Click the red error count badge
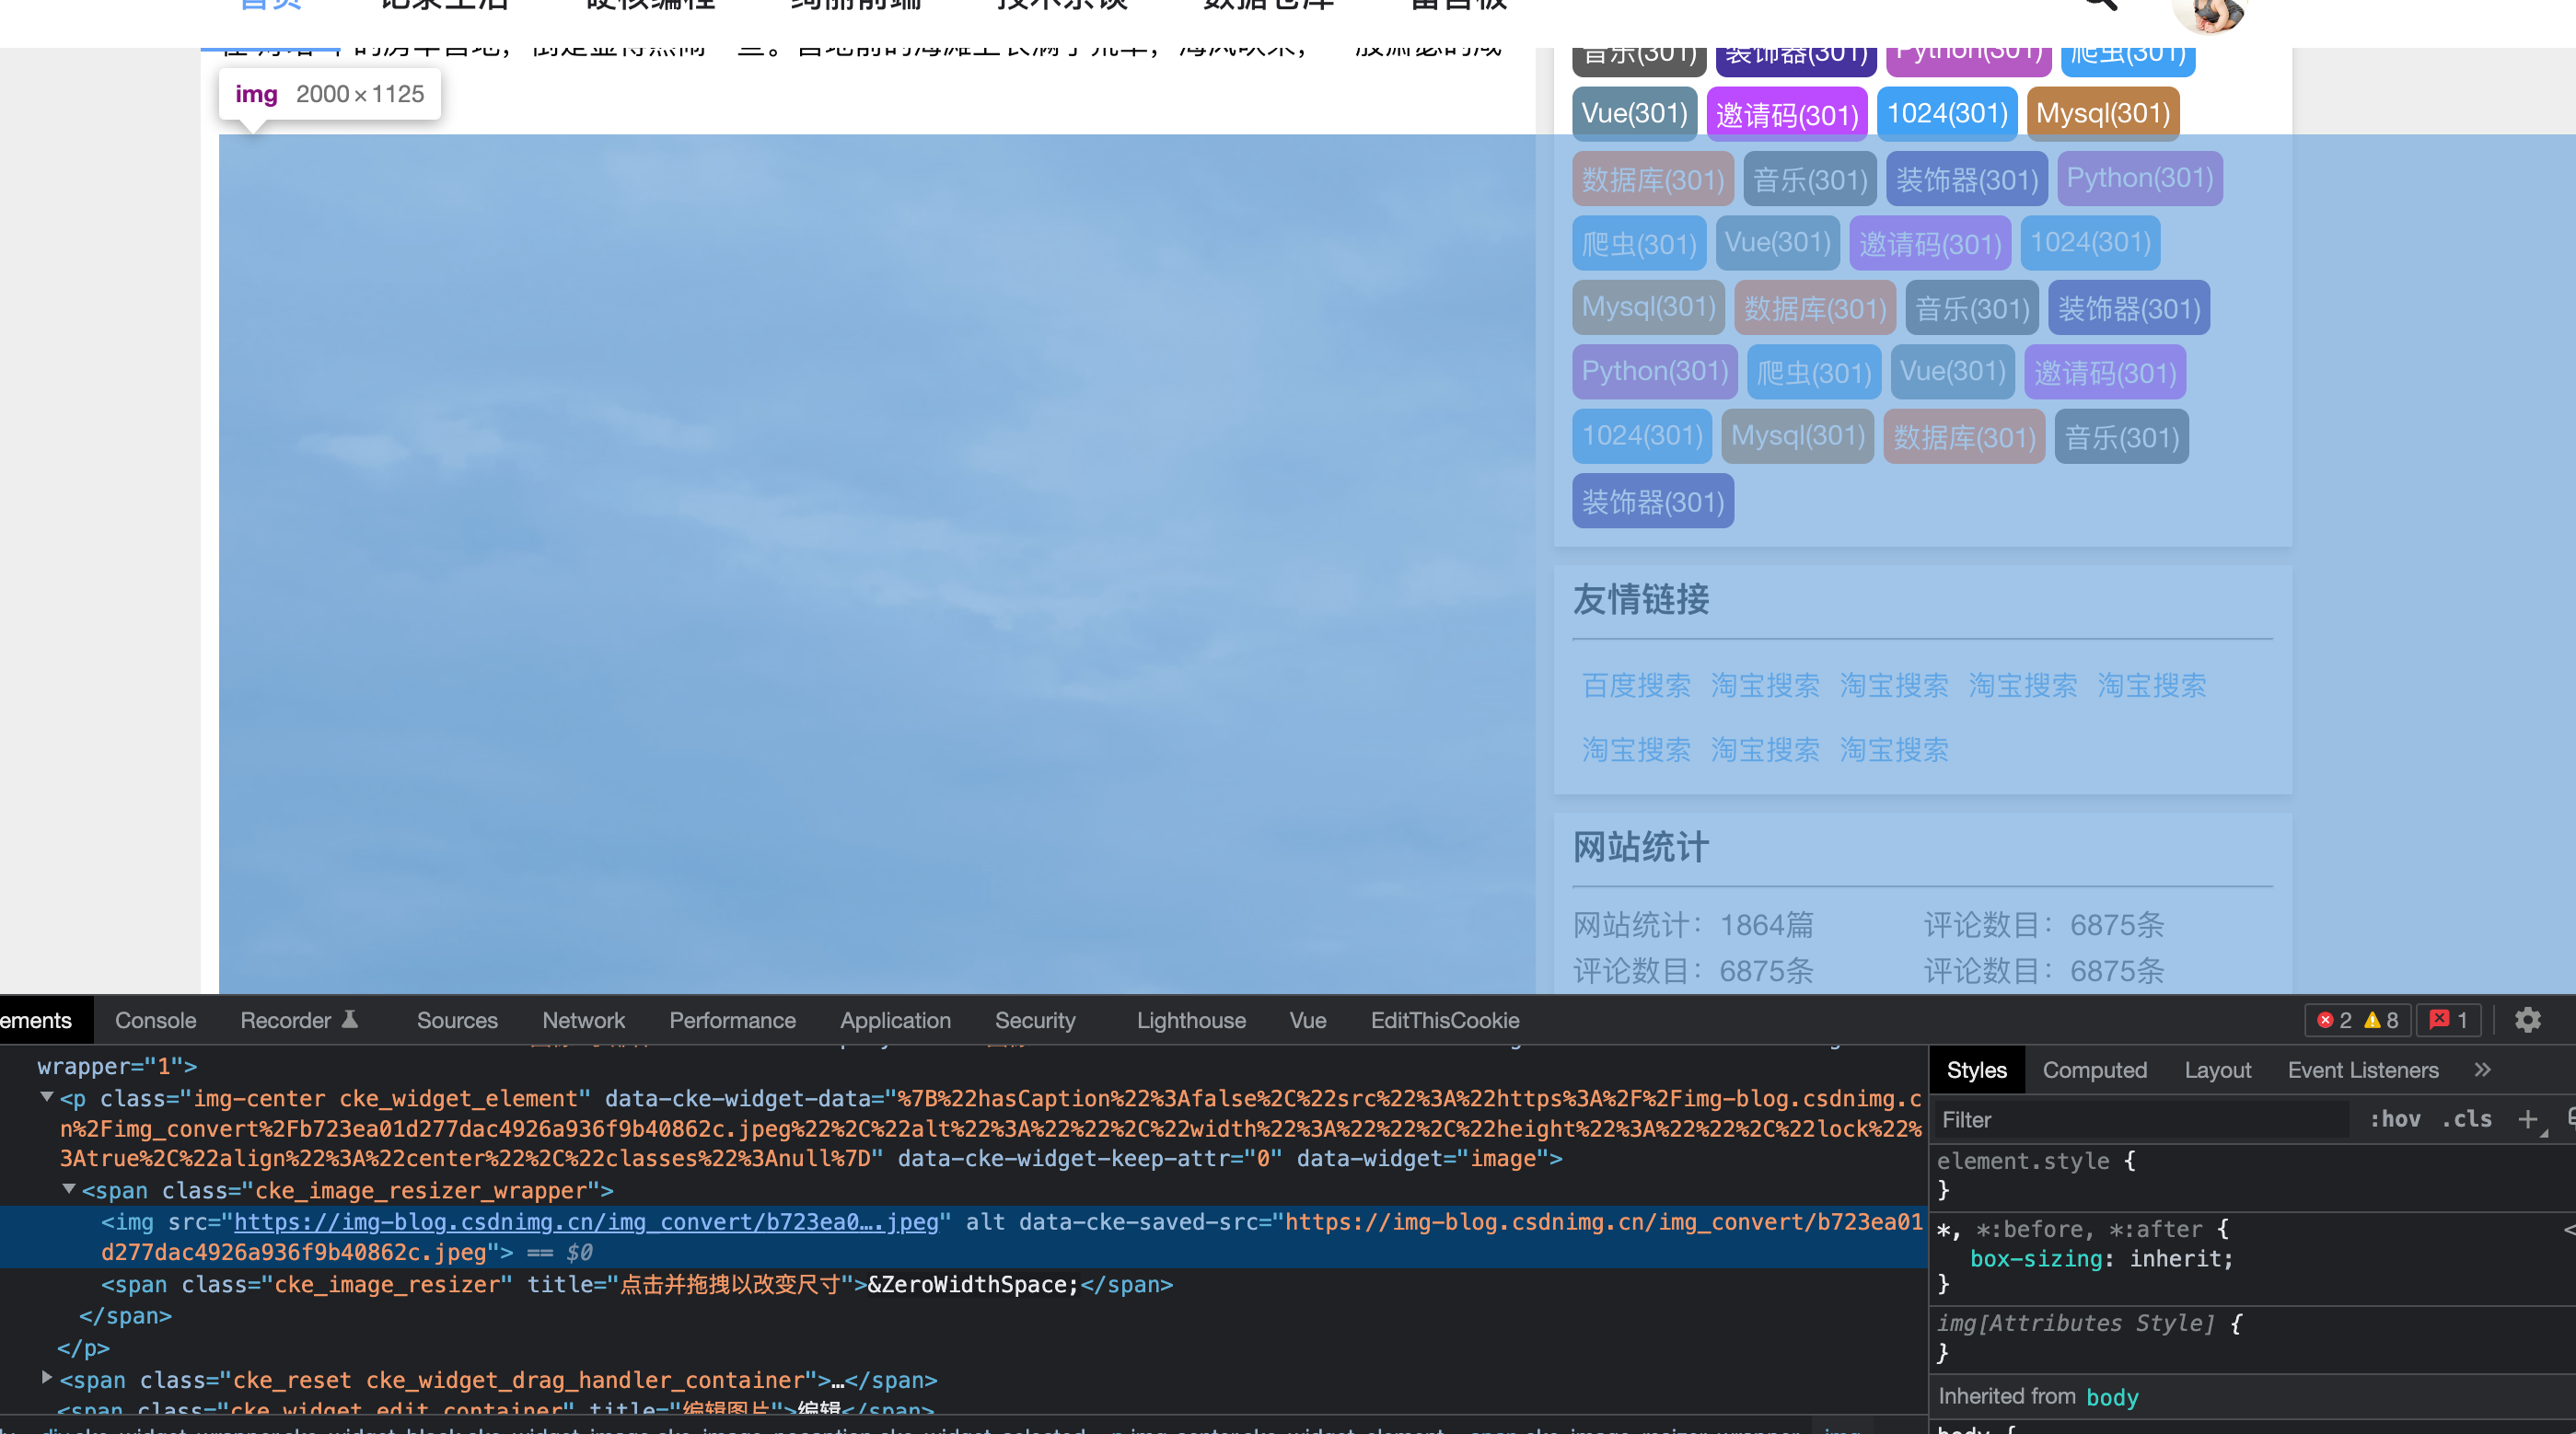 pos(2335,1020)
